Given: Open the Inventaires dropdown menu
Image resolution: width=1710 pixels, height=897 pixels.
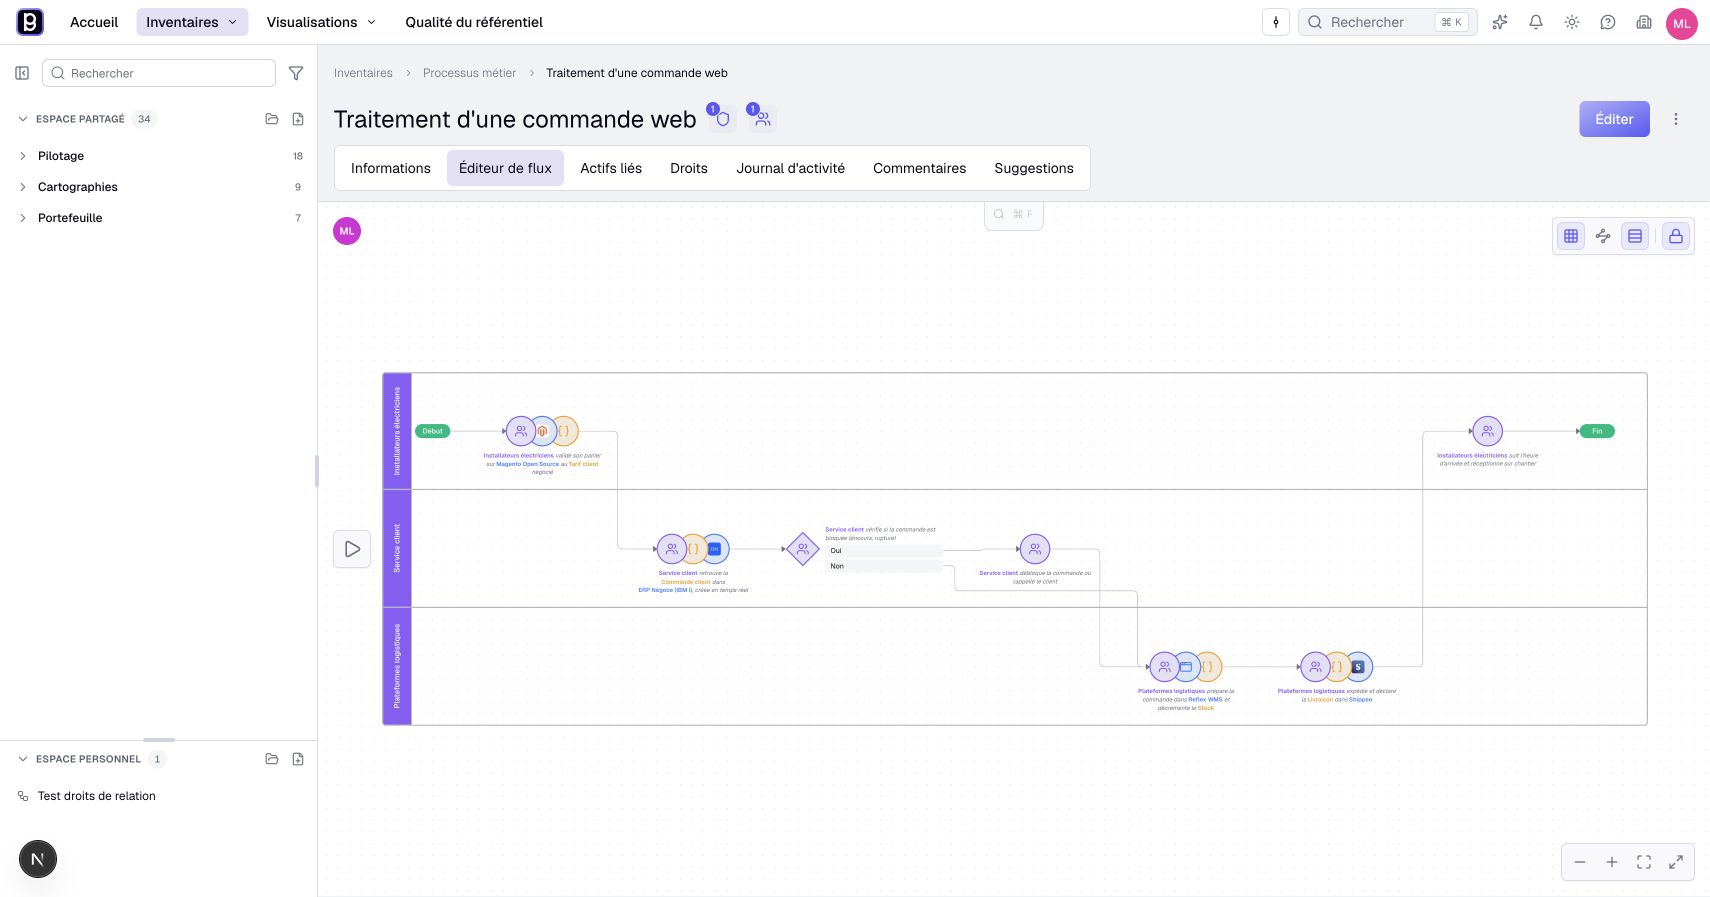Looking at the screenshot, I should (x=192, y=22).
